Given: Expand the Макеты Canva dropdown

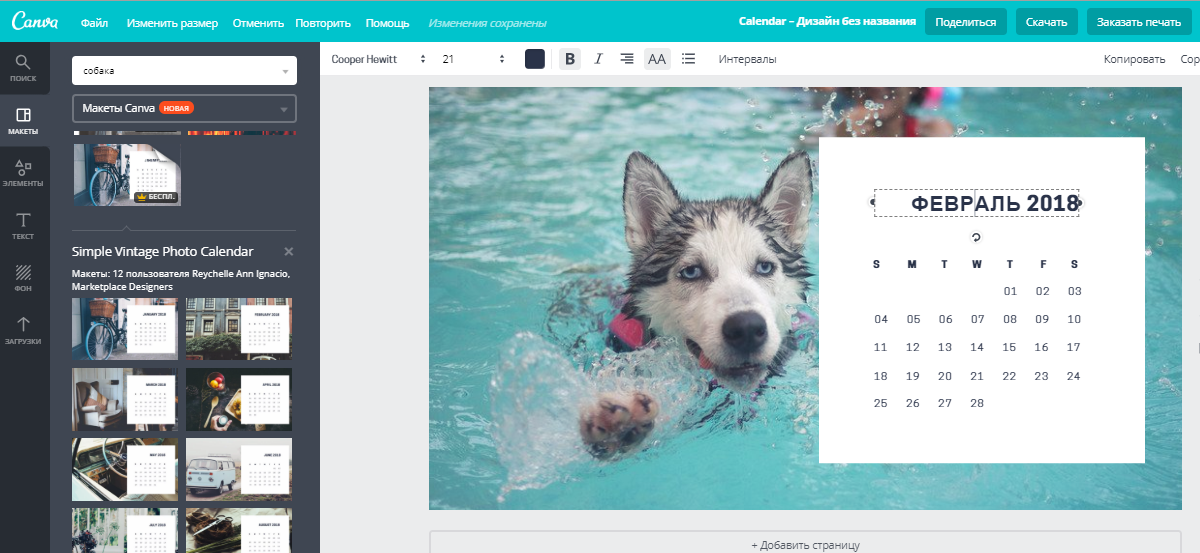Looking at the screenshot, I should click(184, 108).
